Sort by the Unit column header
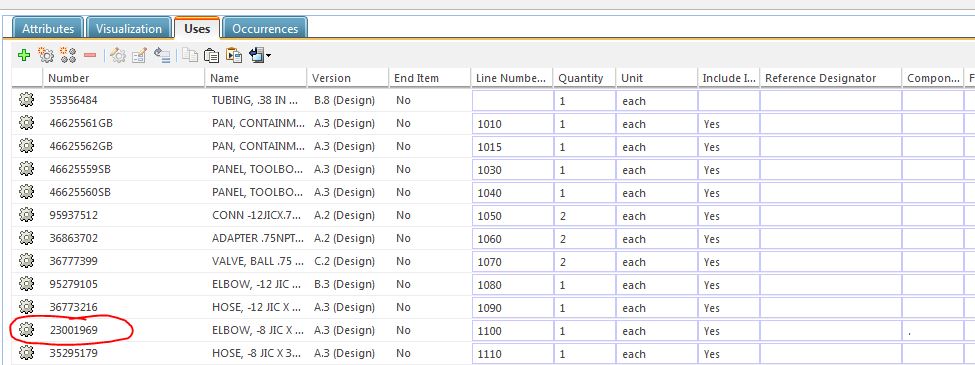This screenshot has height=365, width=975. (657, 78)
